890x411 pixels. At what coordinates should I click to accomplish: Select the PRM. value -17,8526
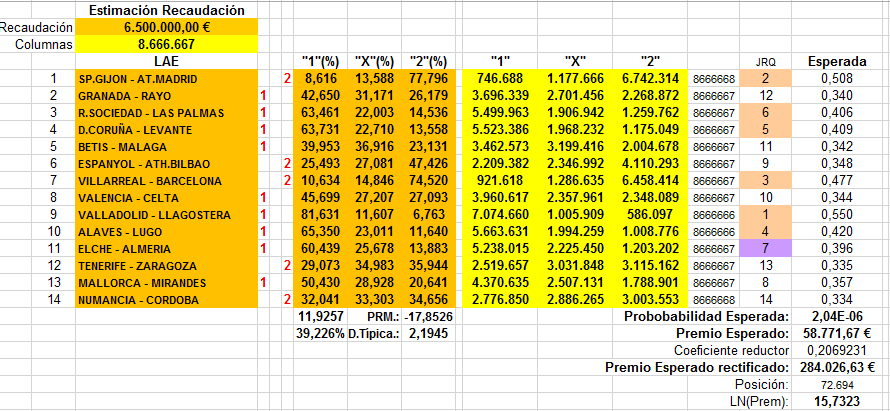tap(429, 317)
